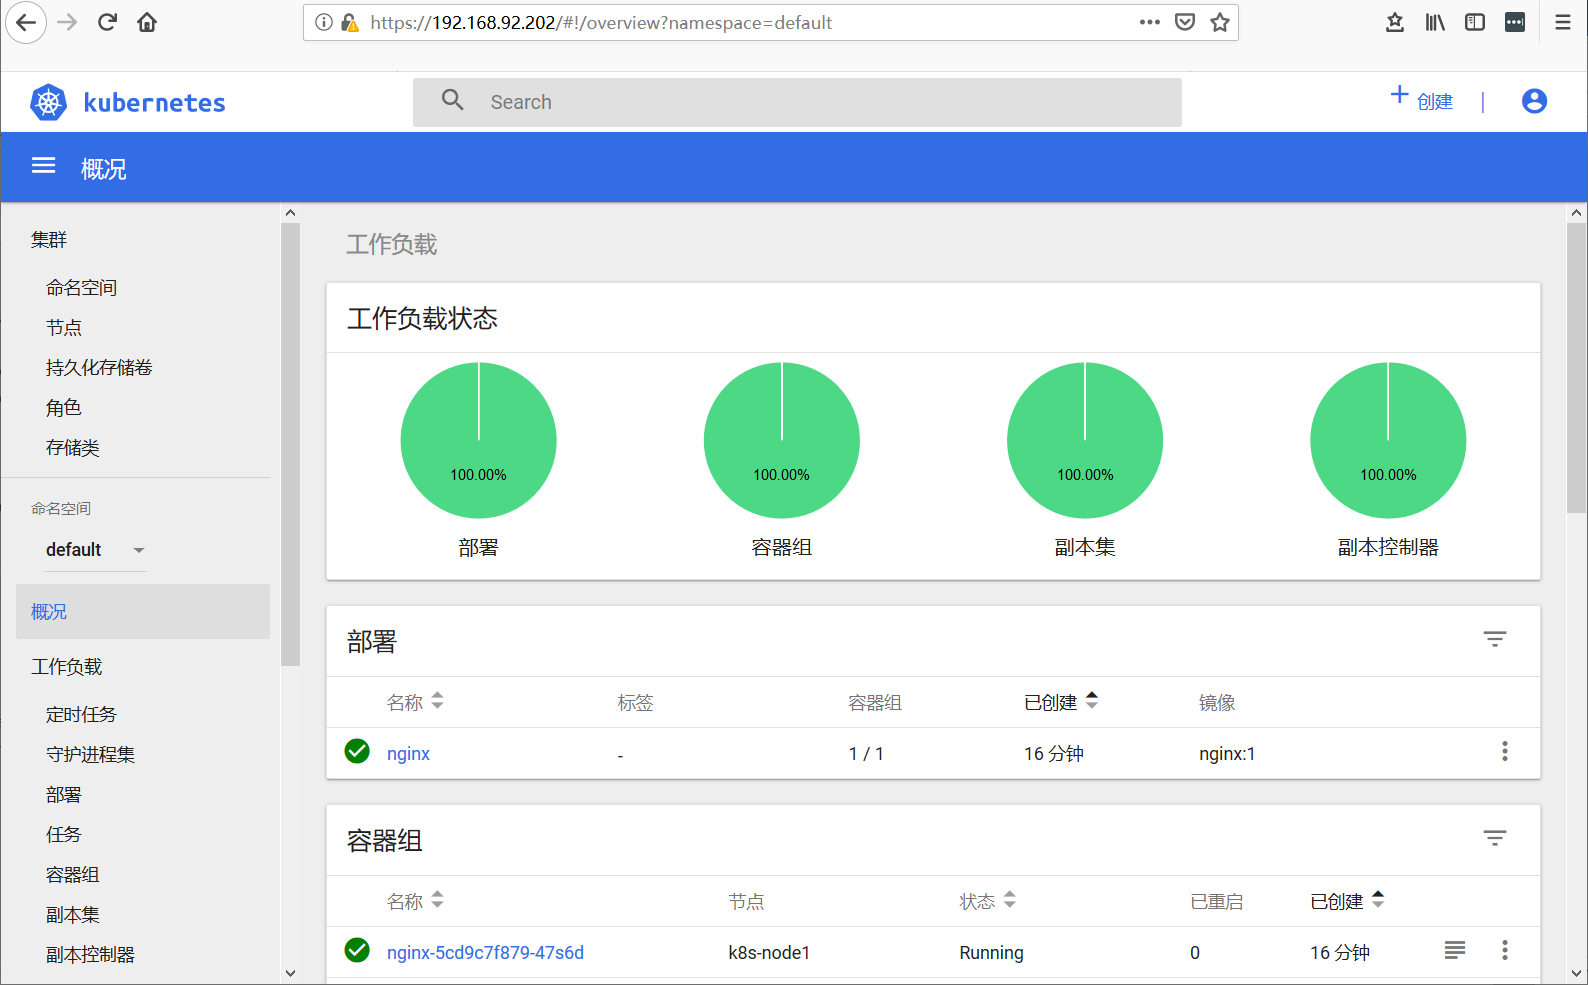
Task: Open filter for 容器组 card
Action: tap(1494, 838)
